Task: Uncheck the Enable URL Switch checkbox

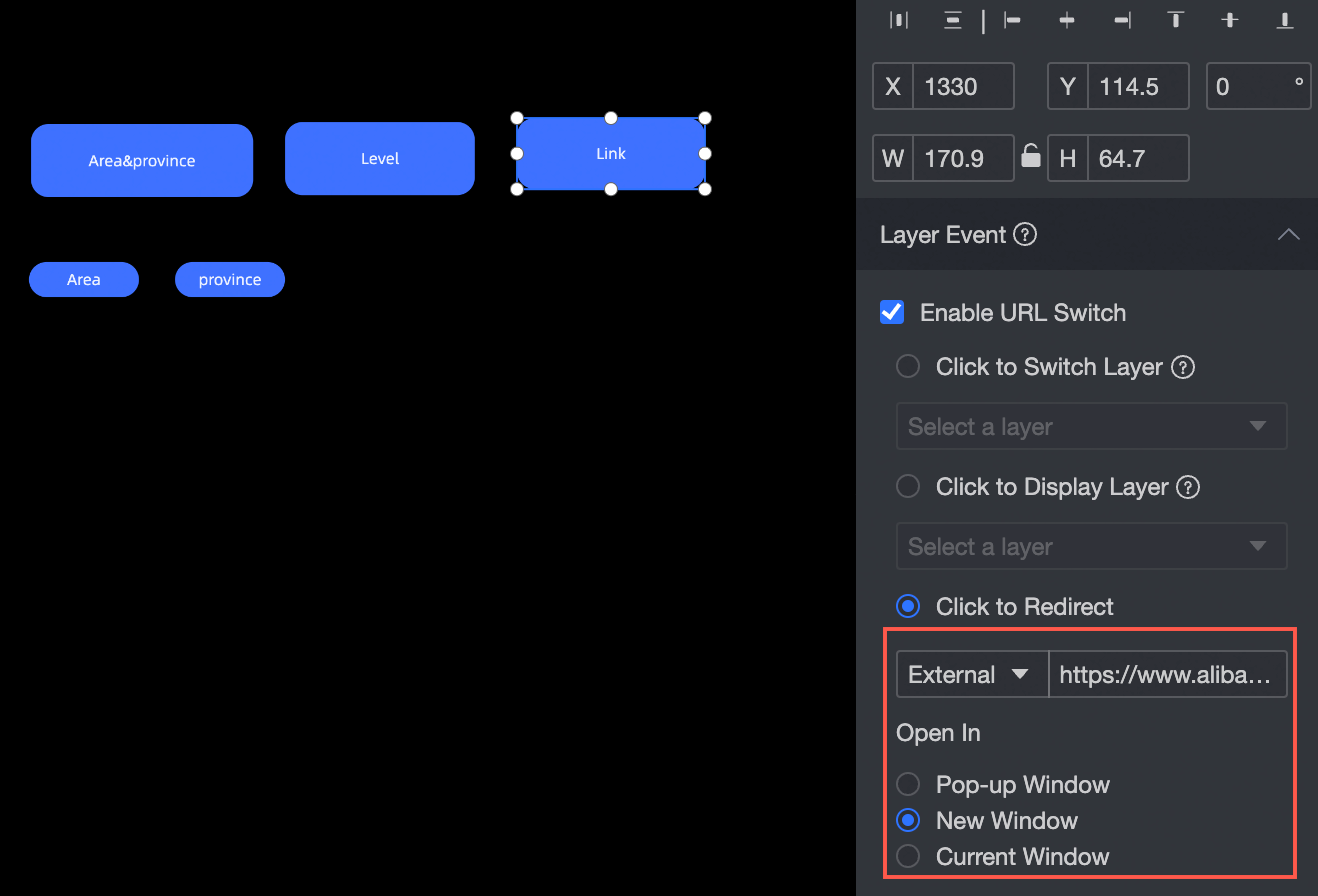Action: point(892,312)
